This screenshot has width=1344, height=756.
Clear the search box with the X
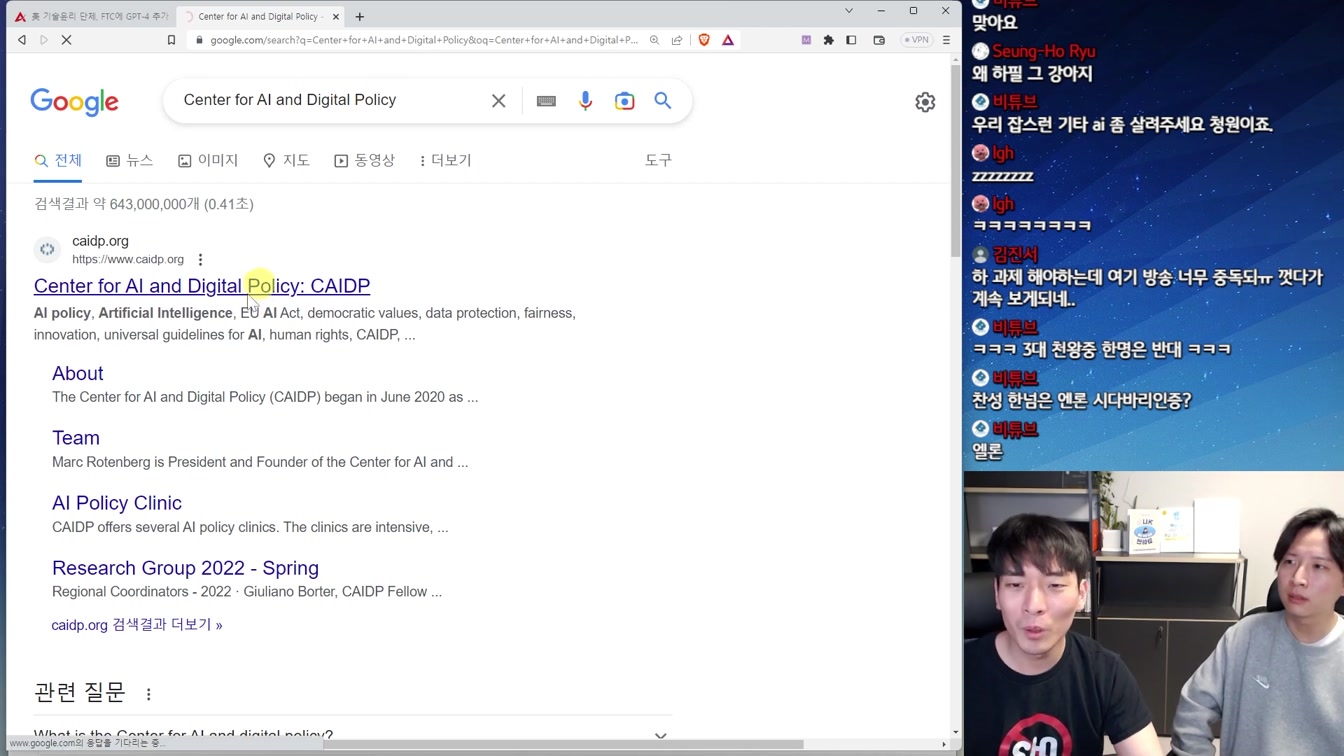(498, 101)
